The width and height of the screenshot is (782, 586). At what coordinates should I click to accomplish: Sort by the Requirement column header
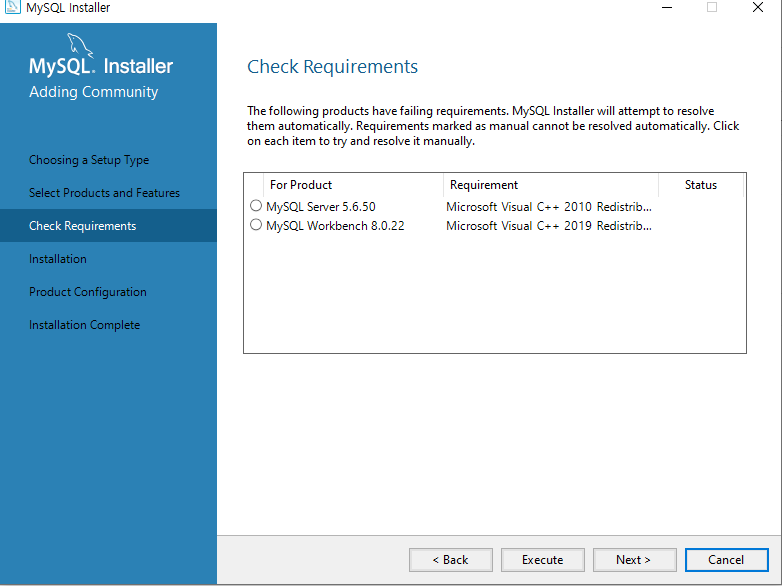(x=551, y=185)
